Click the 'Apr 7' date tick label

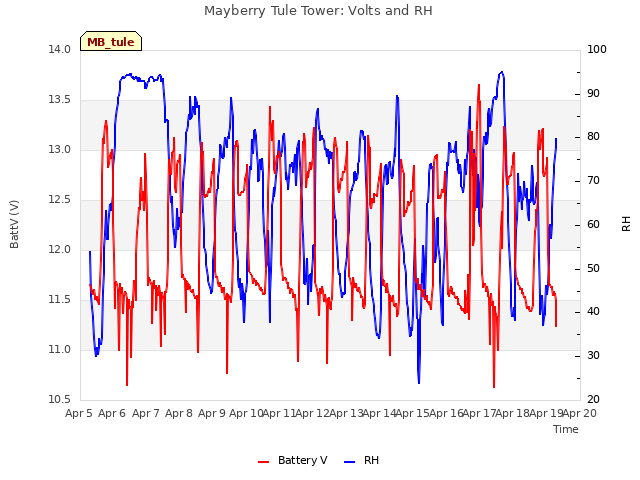tap(146, 413)
